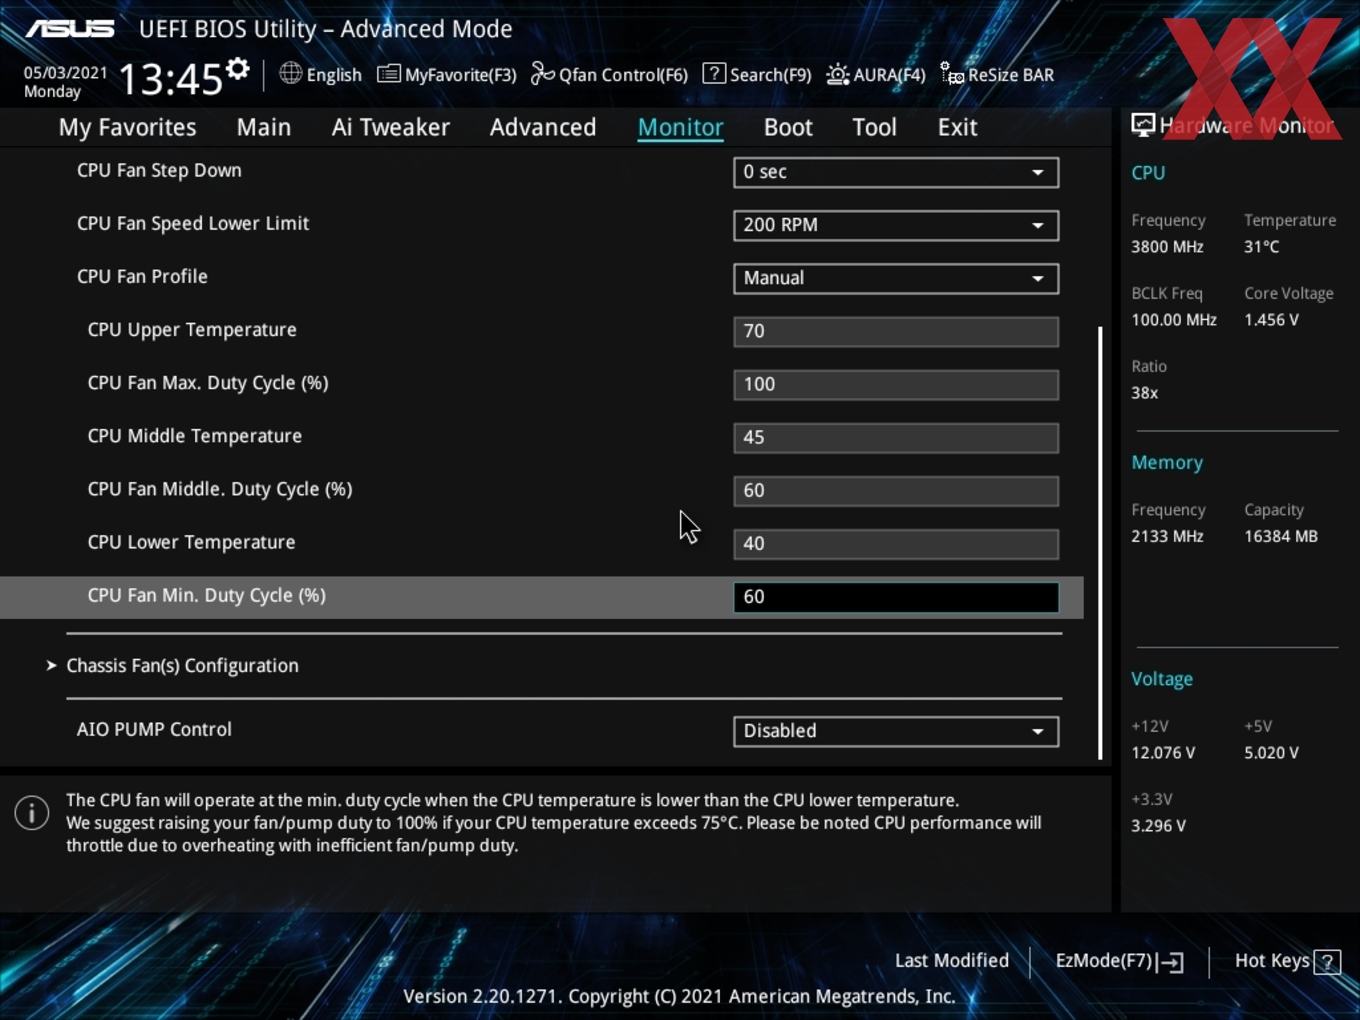Screen dimensions: 1360x1020
Task: Switch to My Favorites tab
Action: [127, 127]
